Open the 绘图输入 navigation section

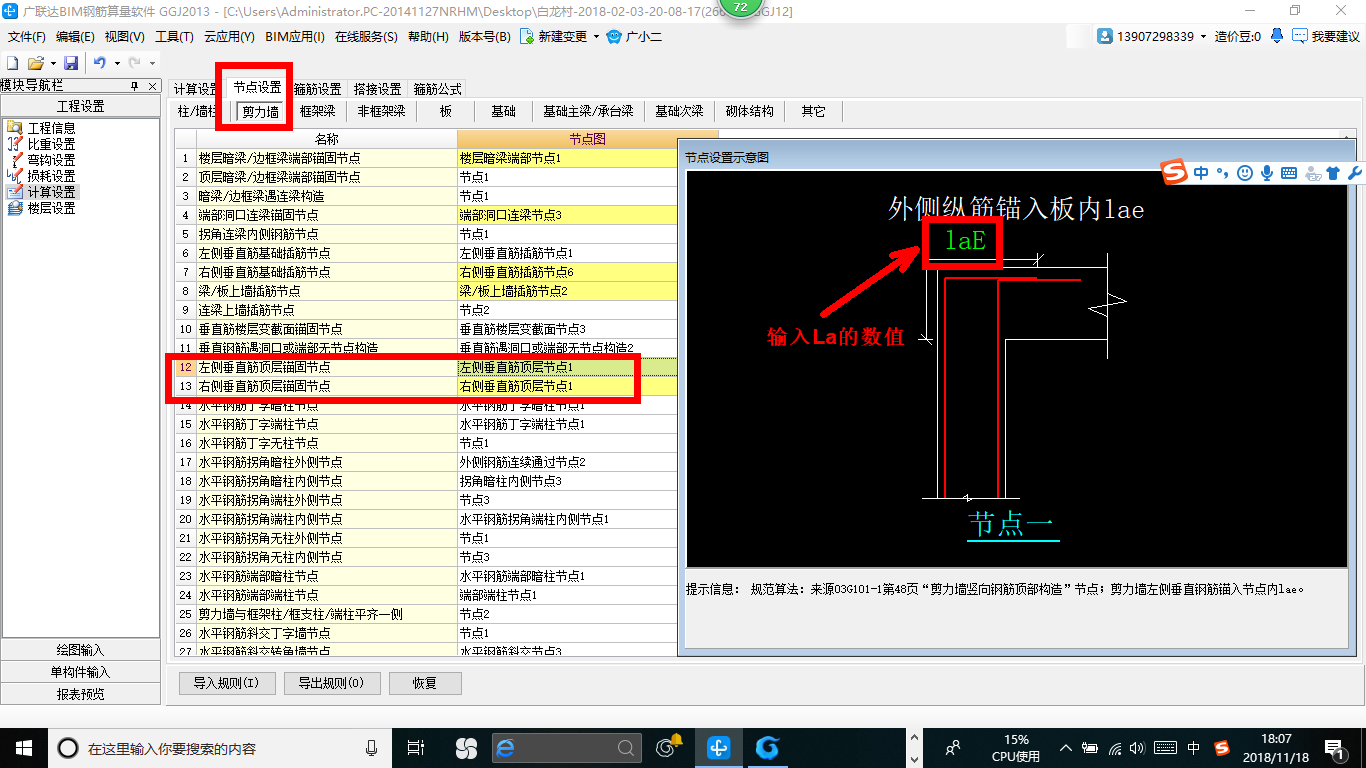(80, 650)
